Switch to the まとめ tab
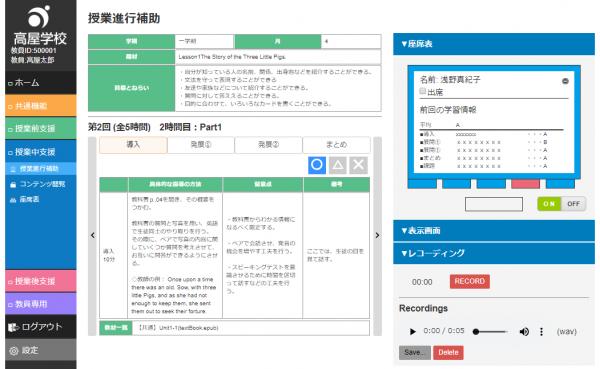 [336, 145]
